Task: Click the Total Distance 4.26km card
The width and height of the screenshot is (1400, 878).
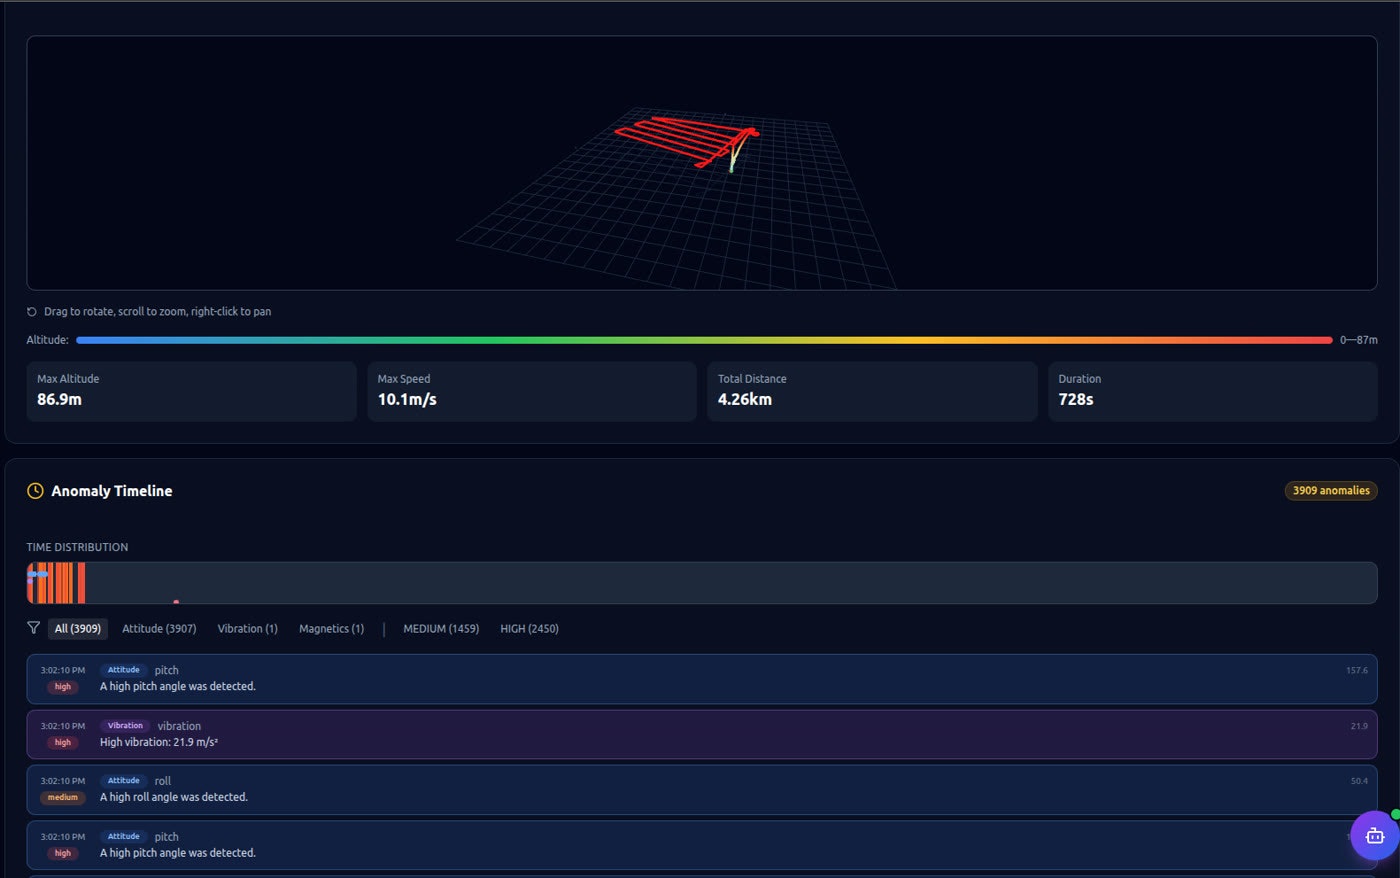Action: pyautogui.click(x=872, y=391)
